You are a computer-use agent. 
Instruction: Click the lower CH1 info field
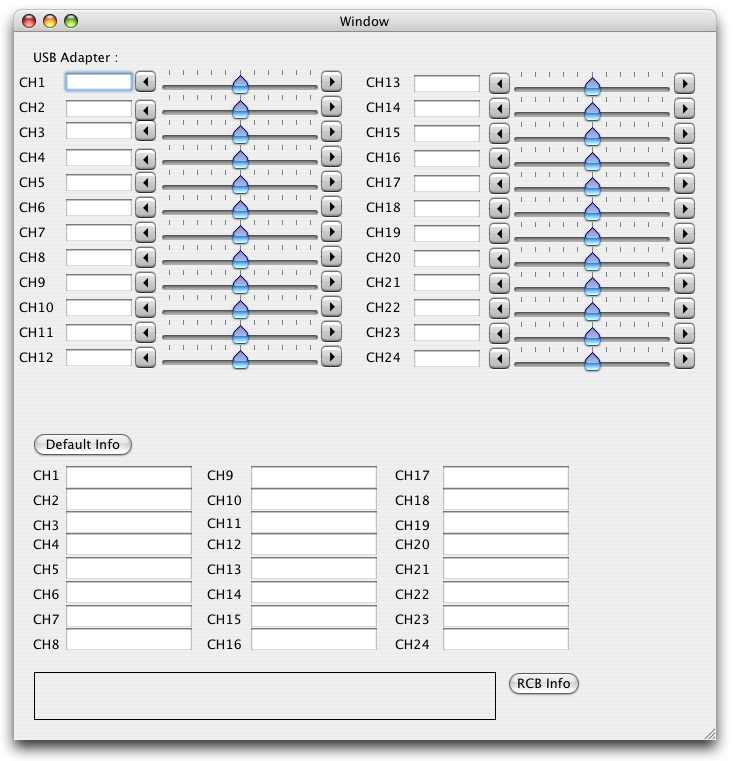point(129,477)
